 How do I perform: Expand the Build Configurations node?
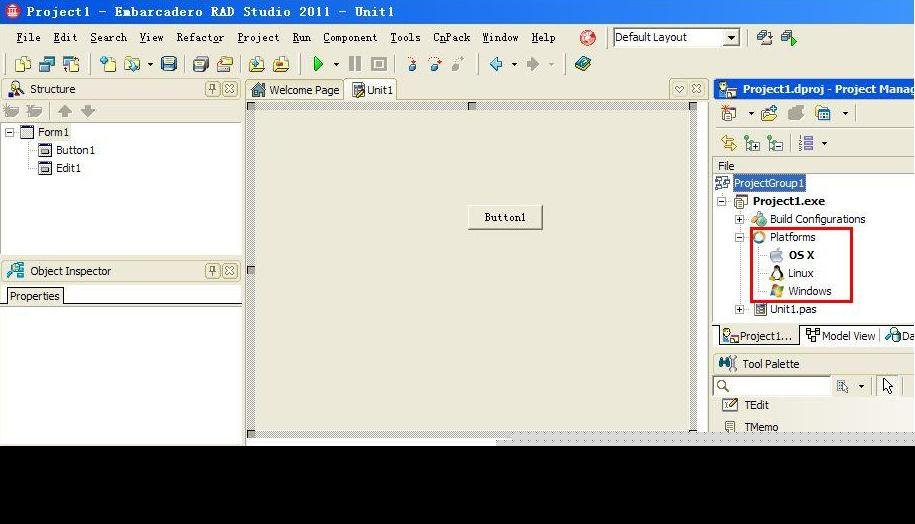(740, 219)
